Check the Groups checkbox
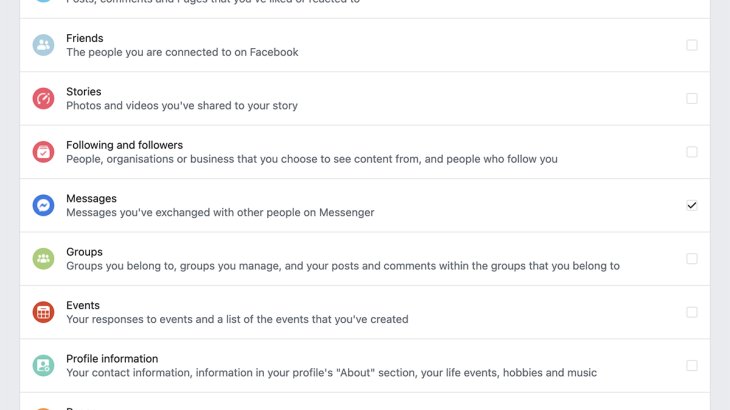Viewport: 730px width, 410px height. click(692, 259)
